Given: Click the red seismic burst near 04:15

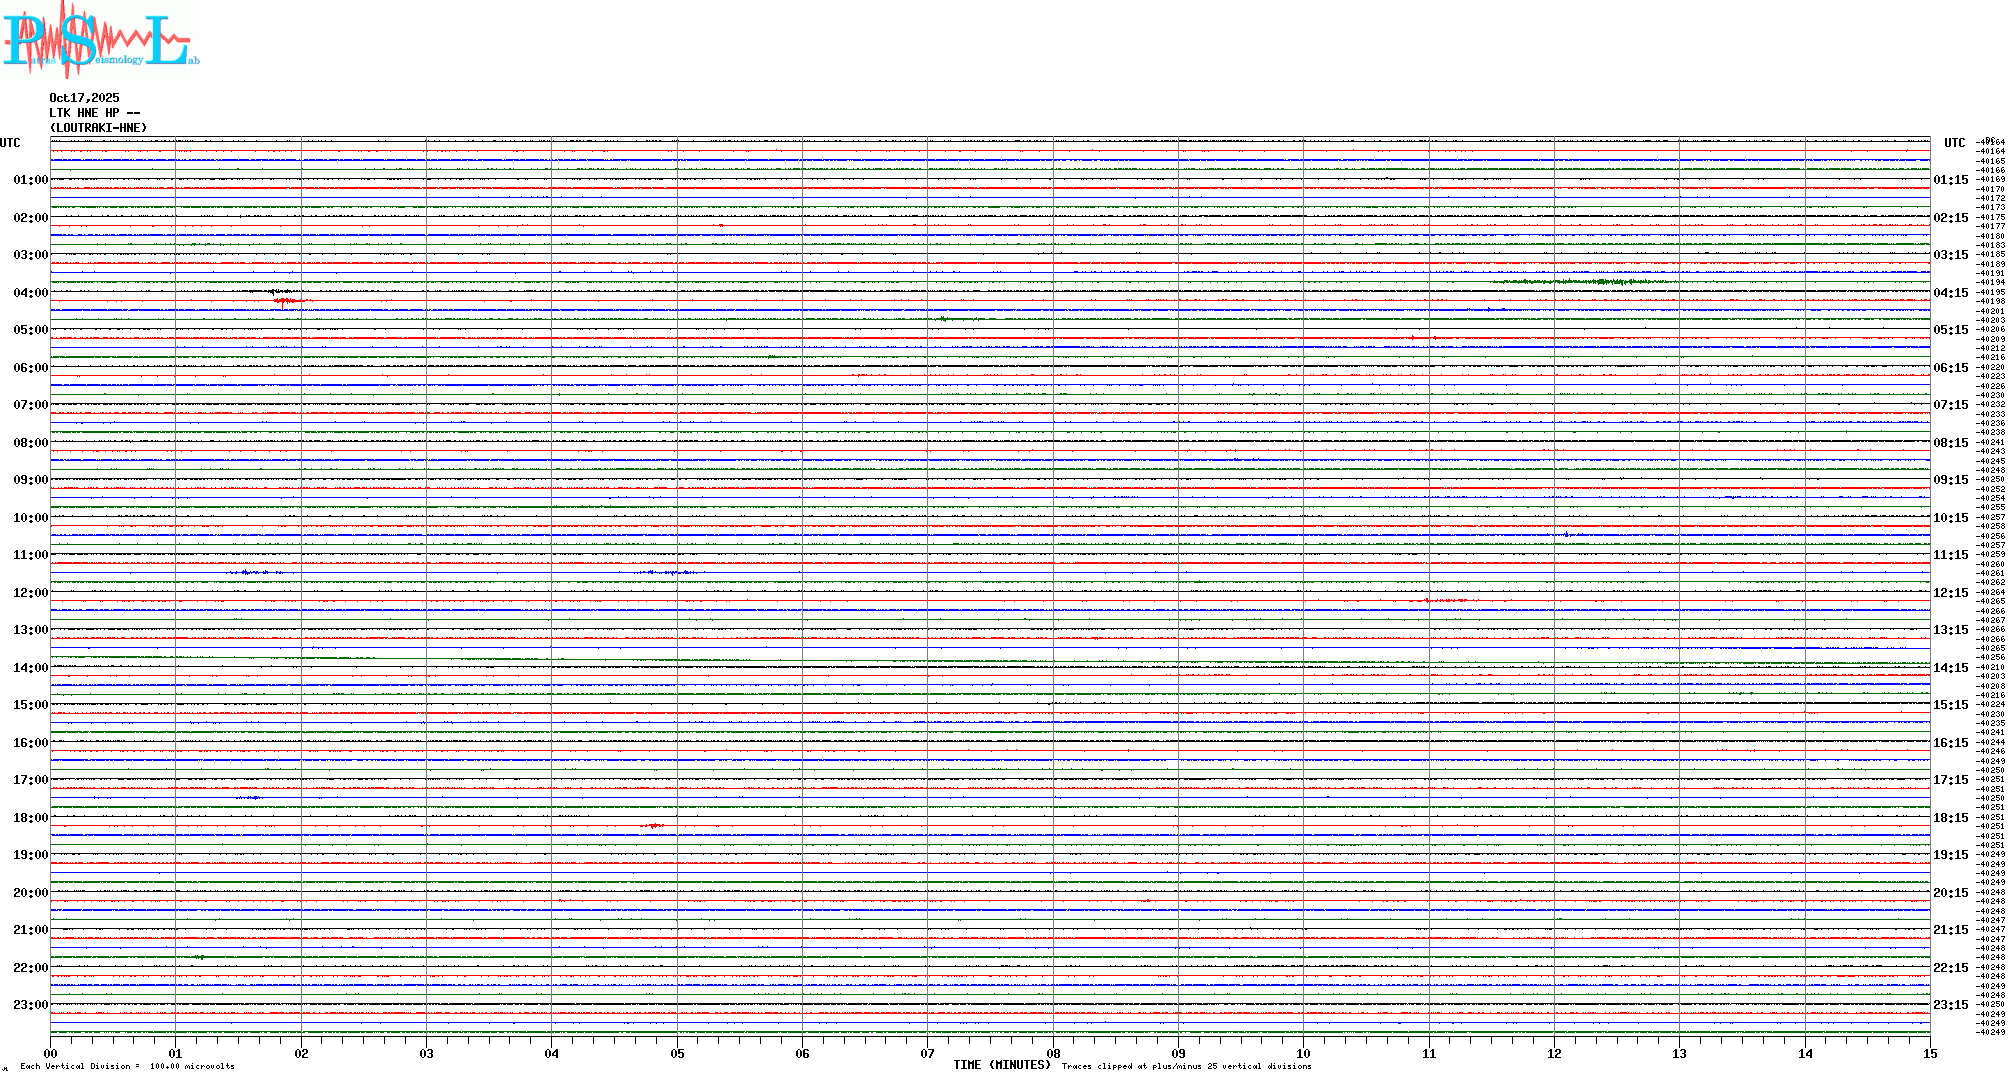Looking at the screenshot, I should point(286,301).
